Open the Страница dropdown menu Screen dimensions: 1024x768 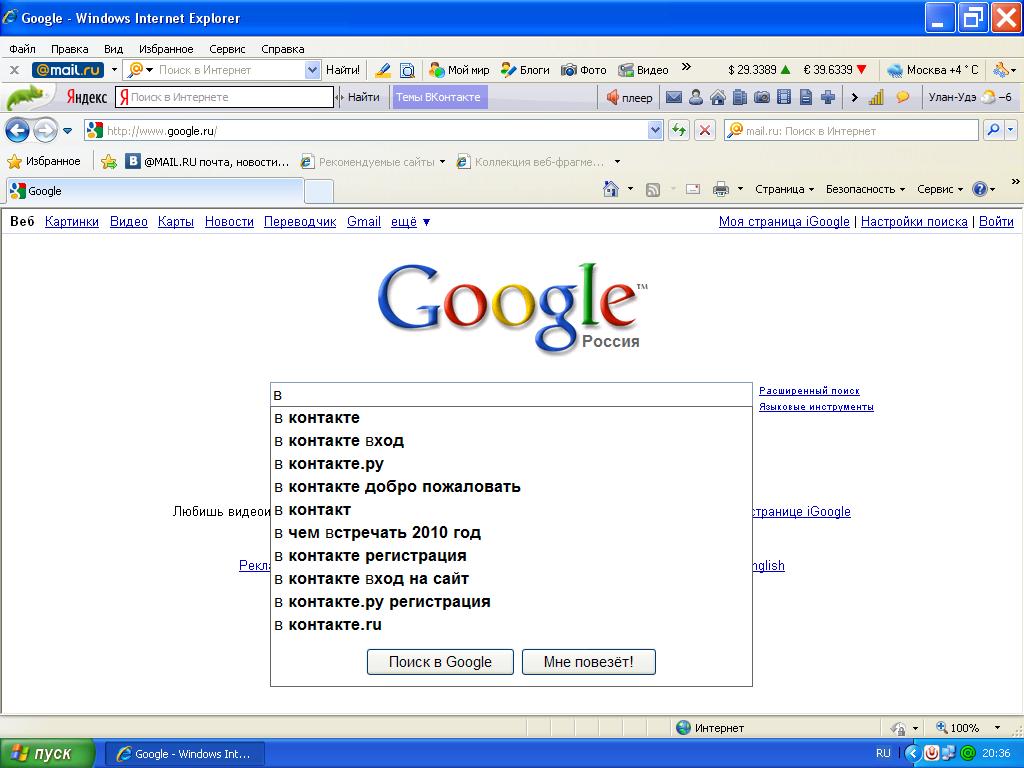click(x=784, y=189)
